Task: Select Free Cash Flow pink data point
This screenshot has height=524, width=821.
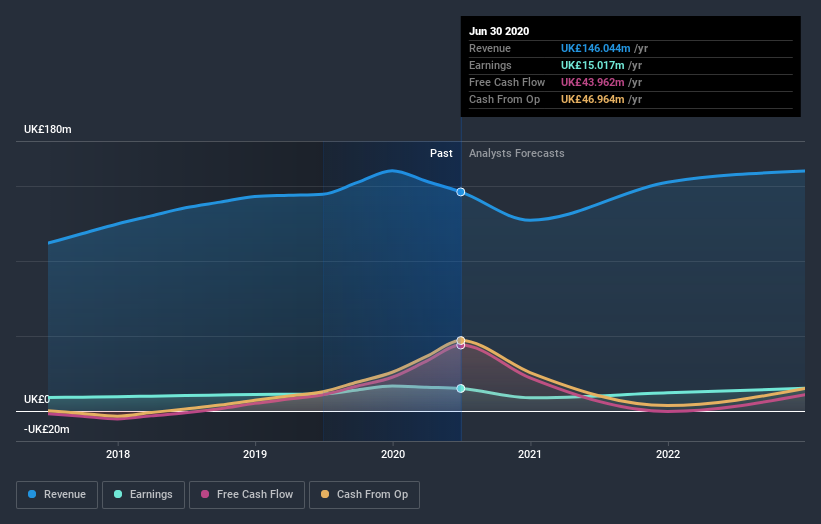Action: click(x=461, y=345)
